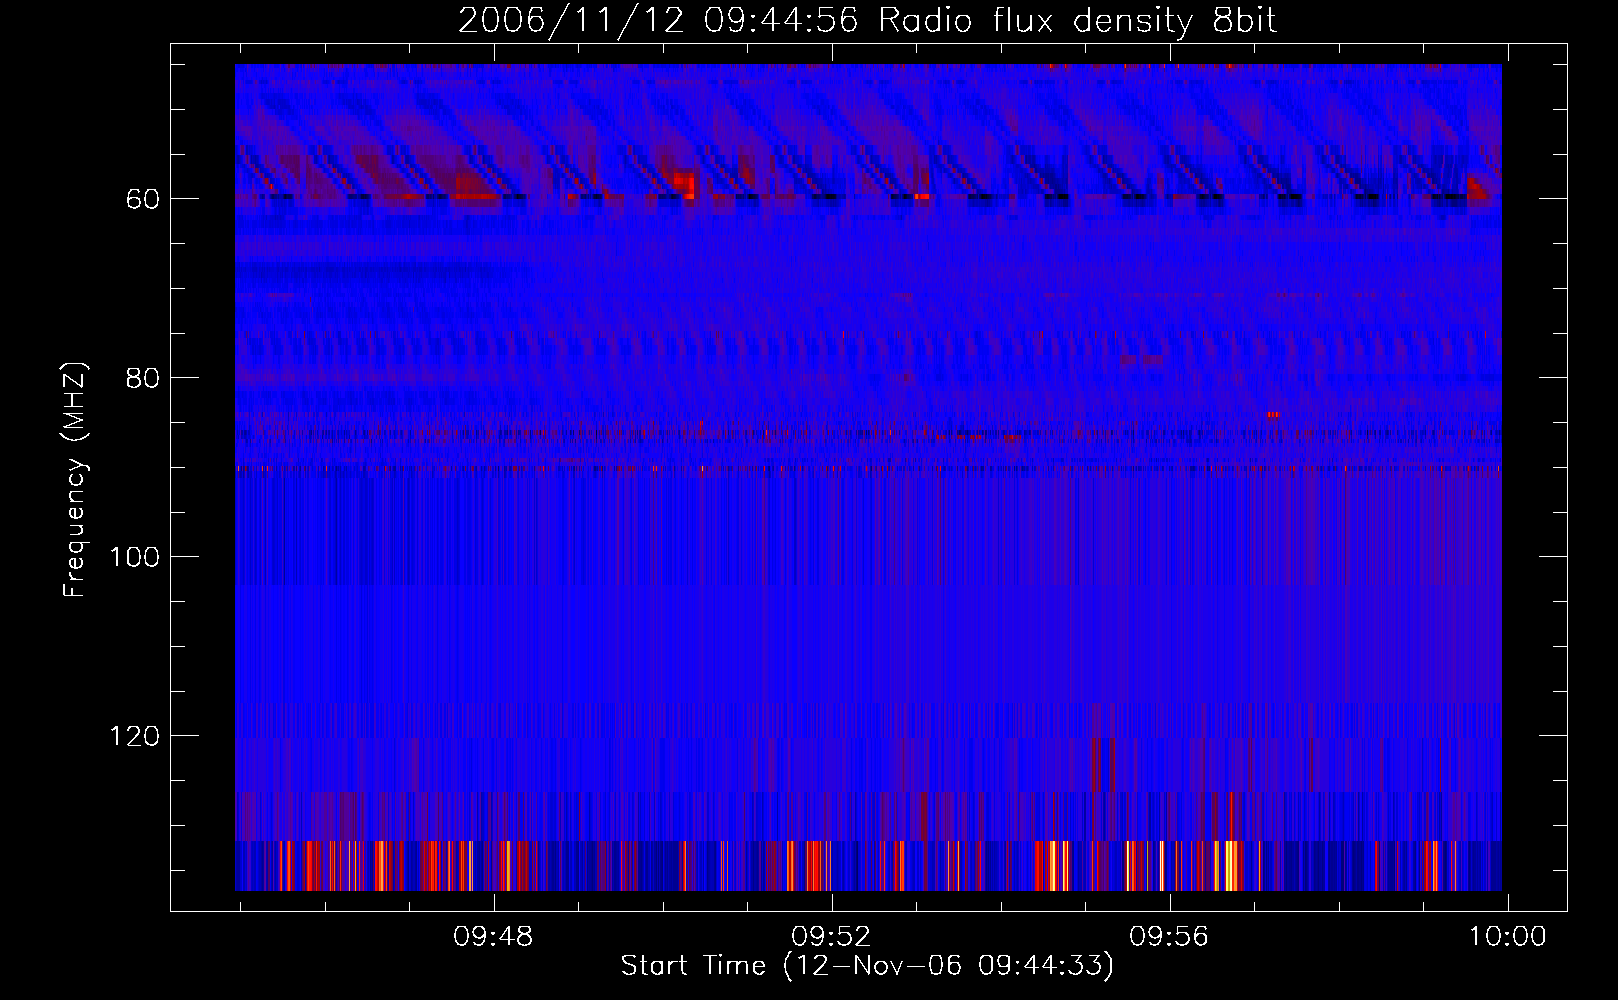Click the plot title "2006/11/12 09:44:56 Radio flux density 8bit"
This screenshot has width=1618, height=1000.
pyautogui.click(x=867, y=21)
